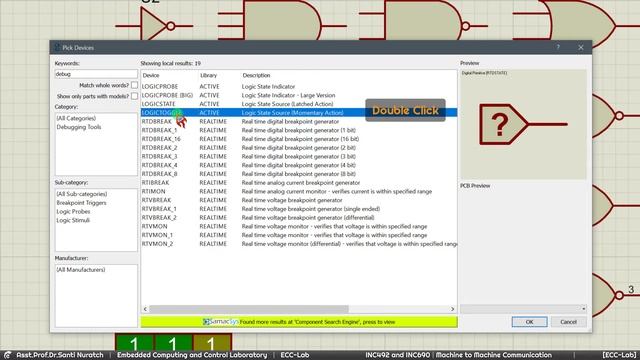640x360 pixels.
Task: Click the results horizontal scrollbar thumb
Action: [249, 309]
